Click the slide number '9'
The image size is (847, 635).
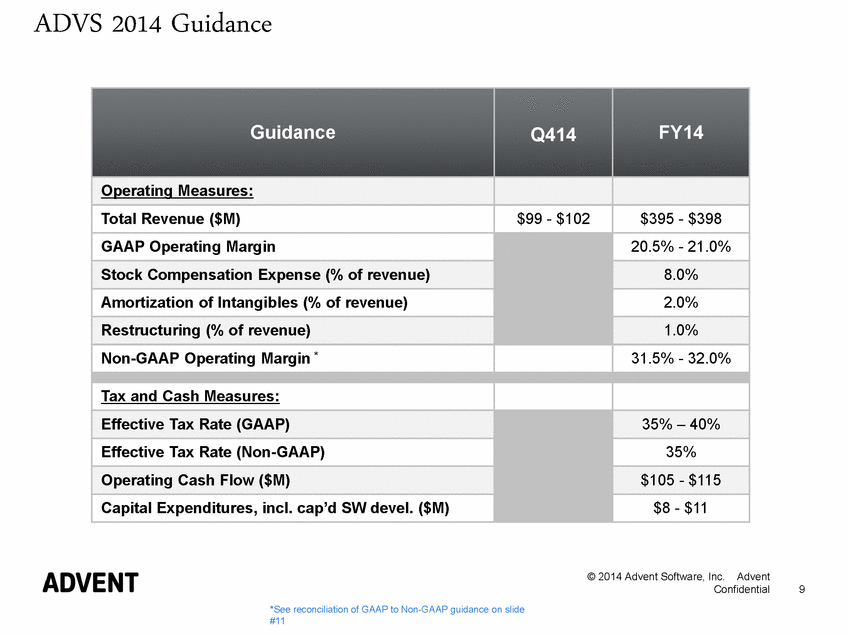pos(802,590)
